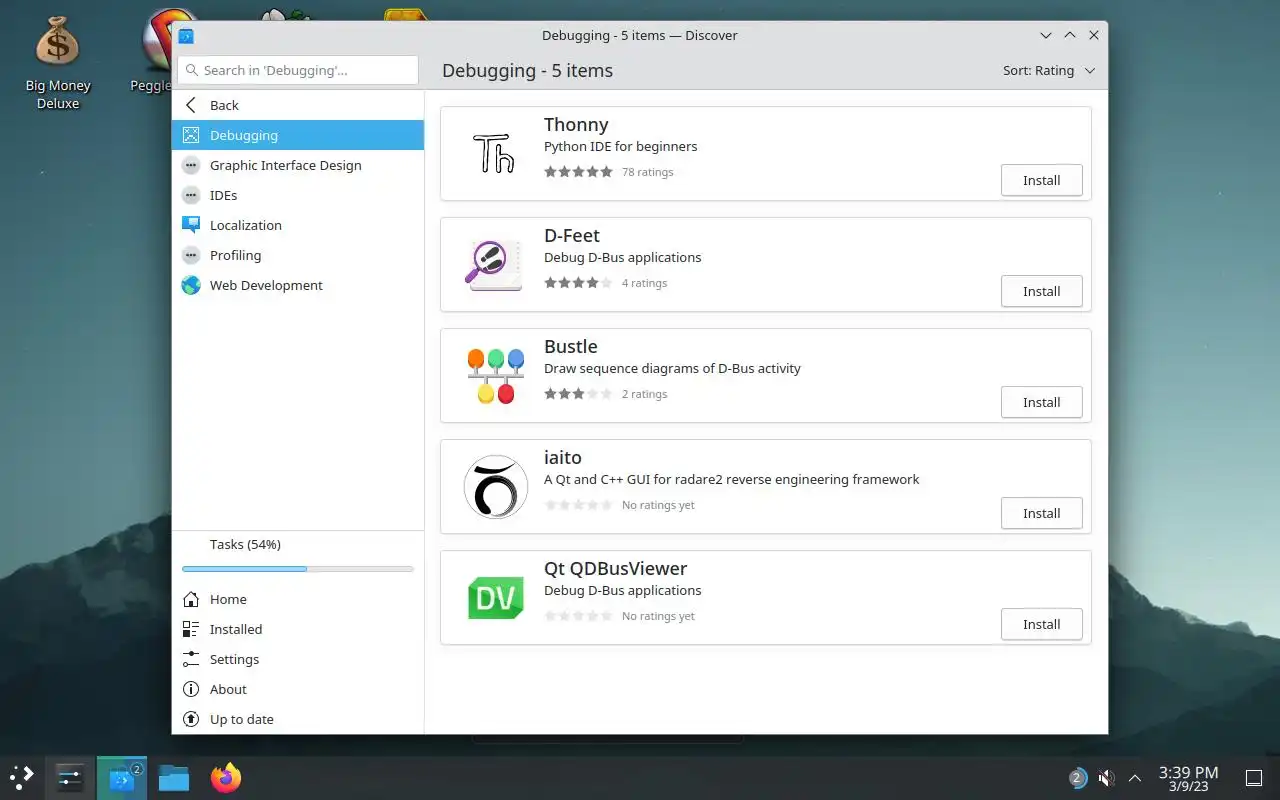Click the Bustle colored nodes icon

coord(495,376)
